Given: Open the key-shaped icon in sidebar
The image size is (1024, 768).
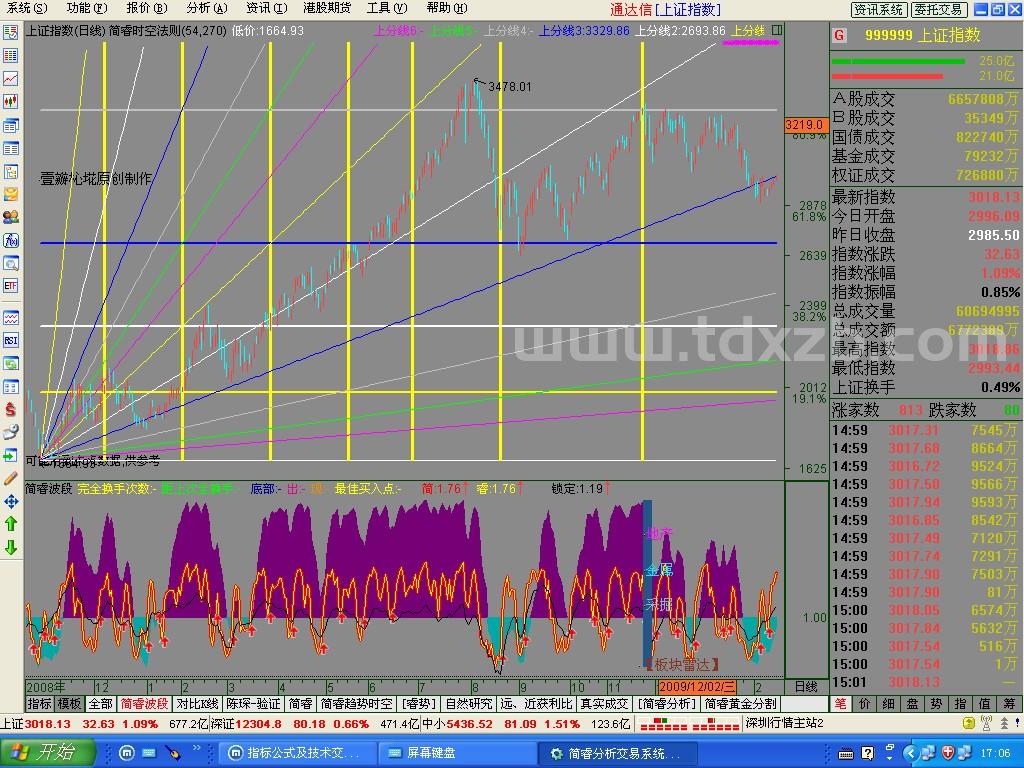Looking at the screenshot, I should coord(10,432).
